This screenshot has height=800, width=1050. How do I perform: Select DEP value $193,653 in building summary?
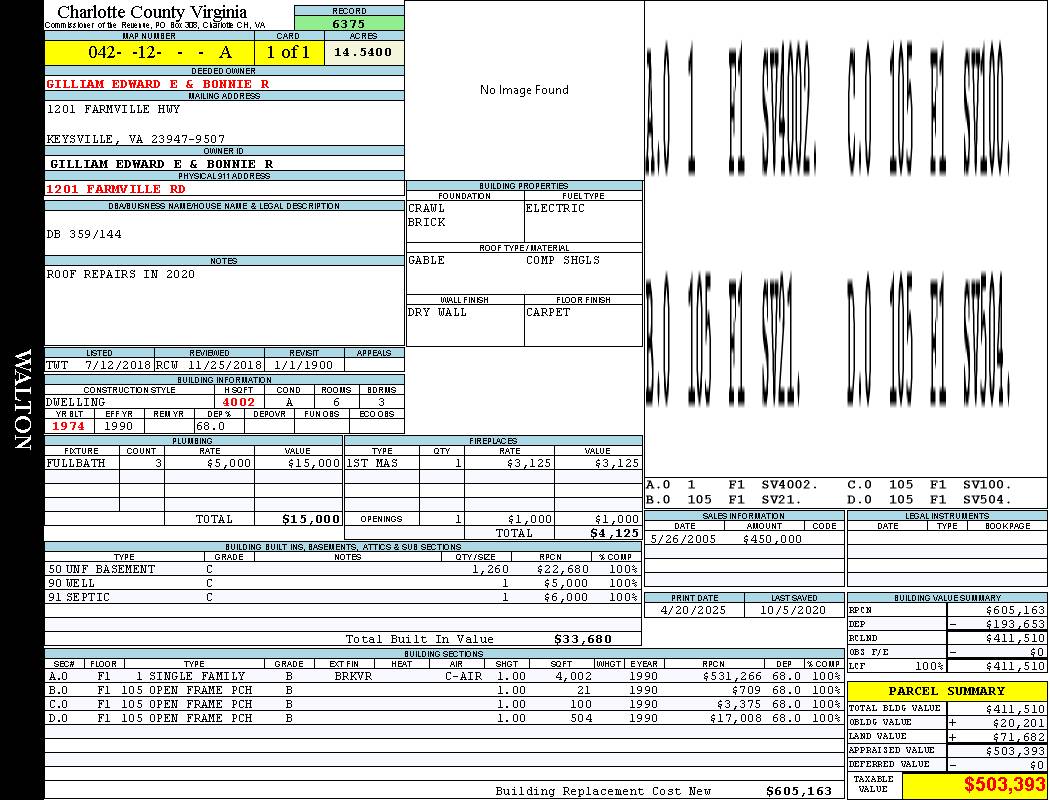[x=1015, y=624]
